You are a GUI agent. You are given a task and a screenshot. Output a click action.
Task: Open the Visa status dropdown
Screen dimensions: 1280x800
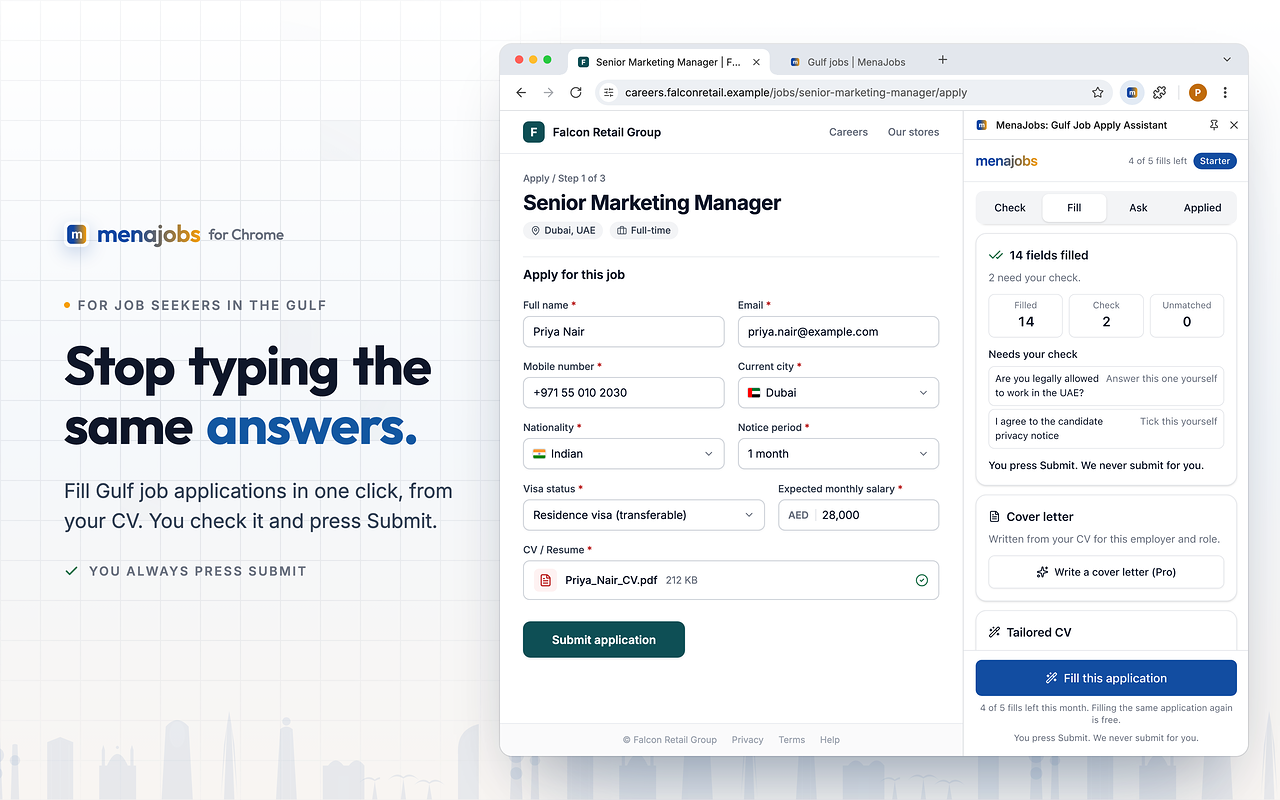[x=644, y=515]
